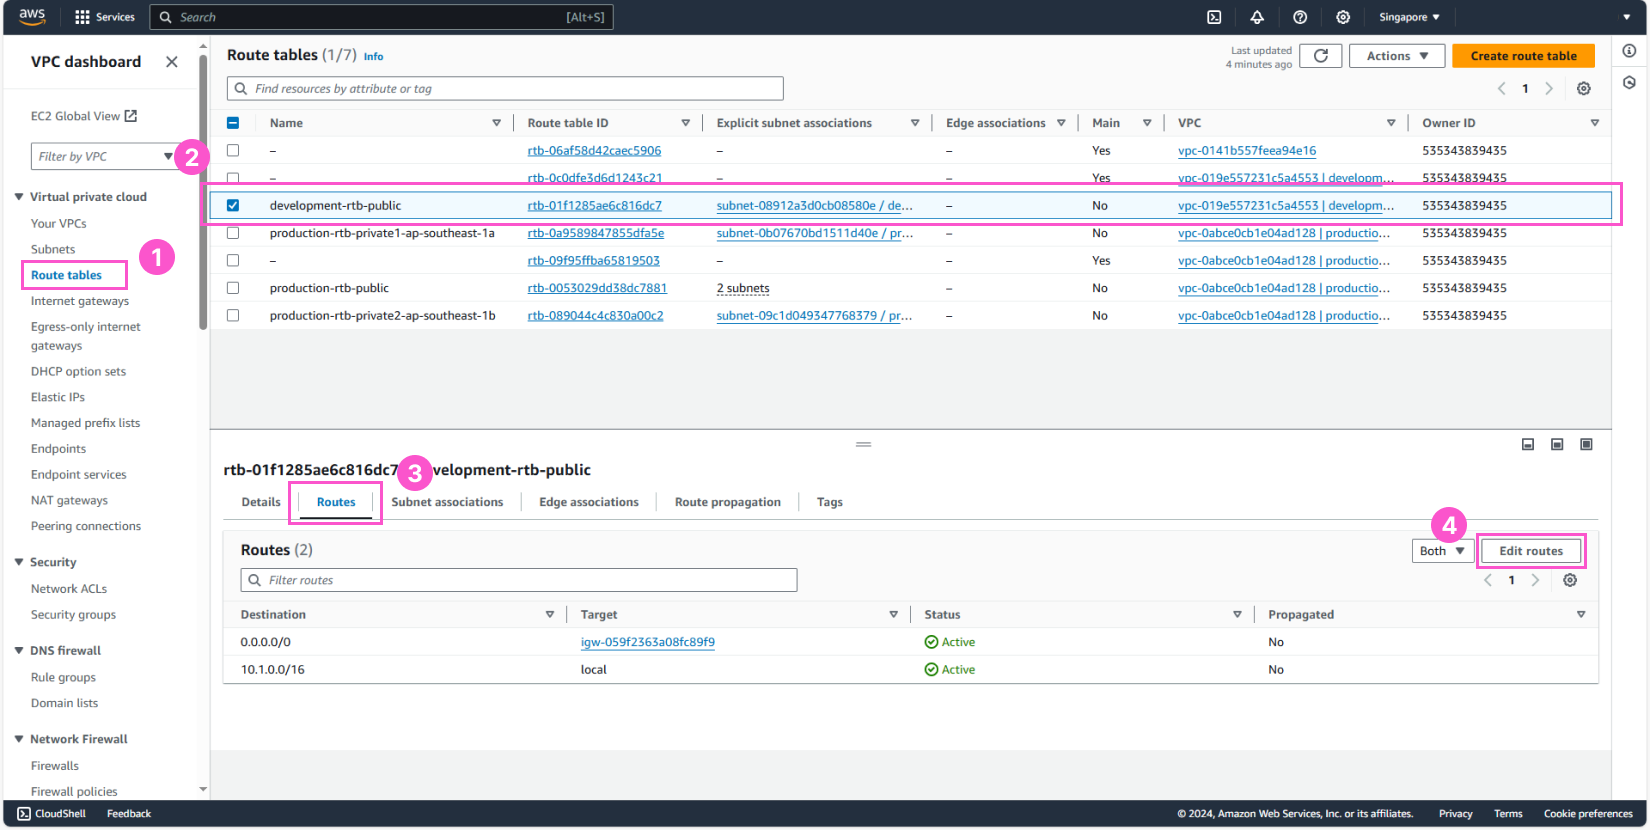
Task: Select the rtb-06af58d42caec5906 row checkbox
Action: (x=233, y=150)
